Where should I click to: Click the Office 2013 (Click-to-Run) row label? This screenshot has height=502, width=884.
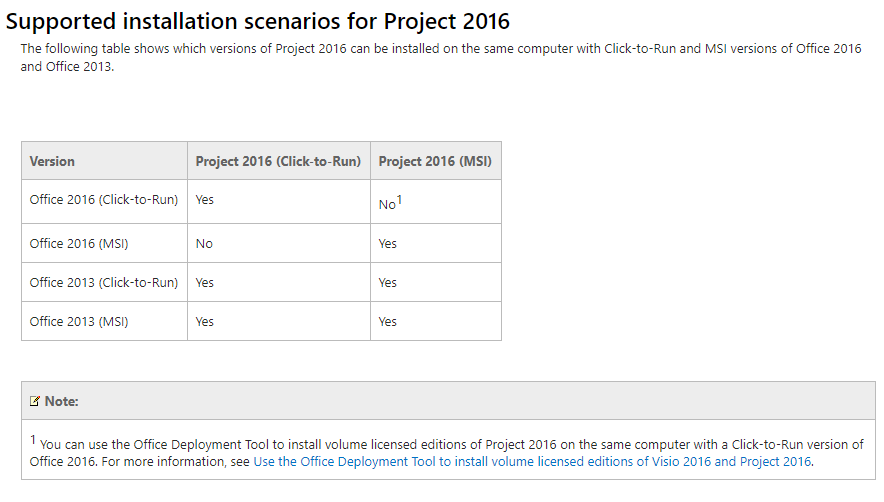tap(104, 283)
